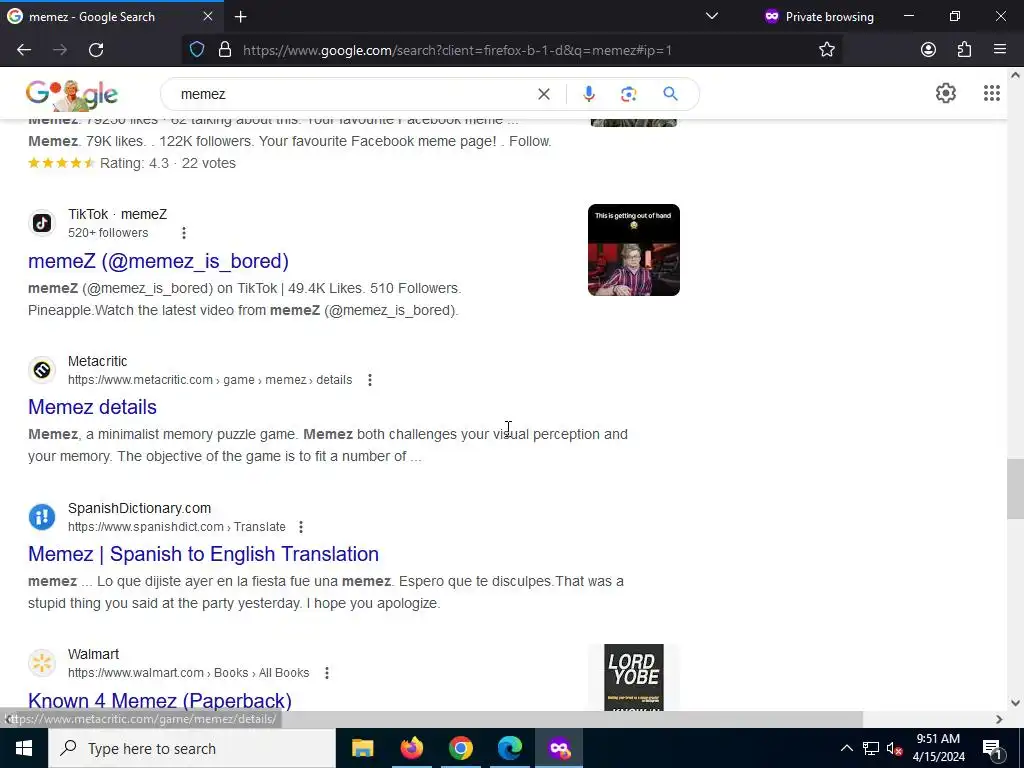1024x768 pixels.
Task: Click the metacritic.com breadcrumb URL text
Action: click(x=210, y=380)
